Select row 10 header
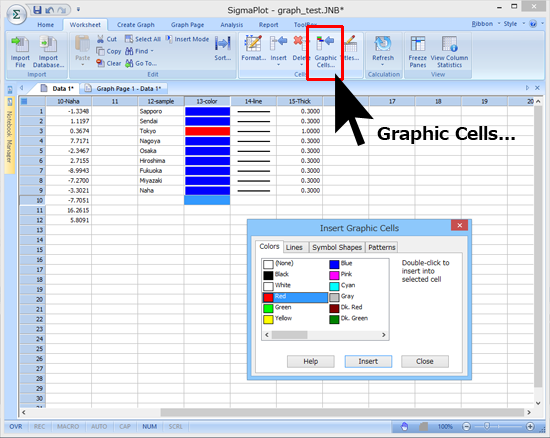The image size is (550, 438). tap(32, 201)
